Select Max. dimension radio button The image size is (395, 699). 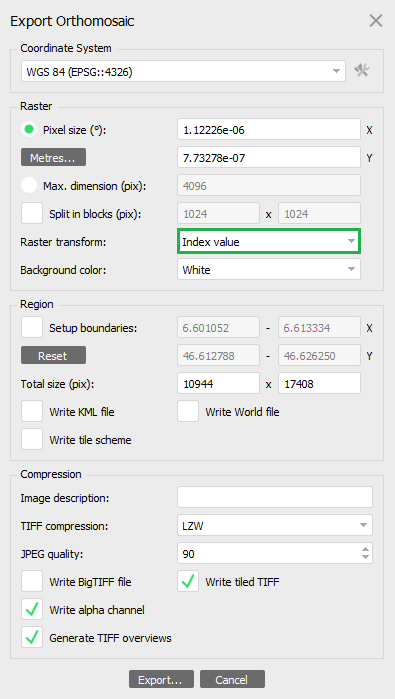tap(29, 185)
